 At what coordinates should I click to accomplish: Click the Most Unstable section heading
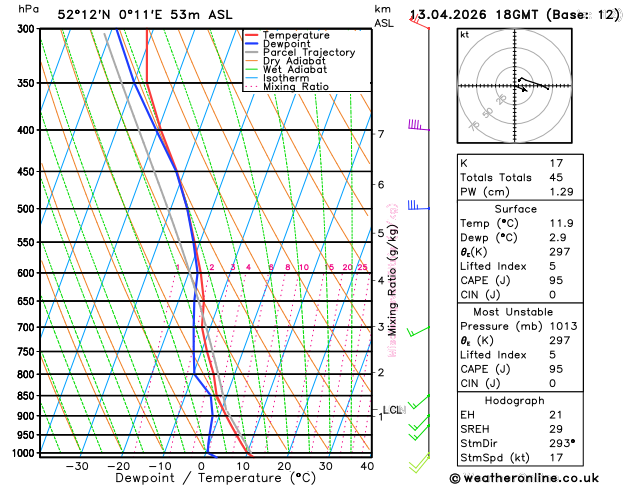click(513, 312)
